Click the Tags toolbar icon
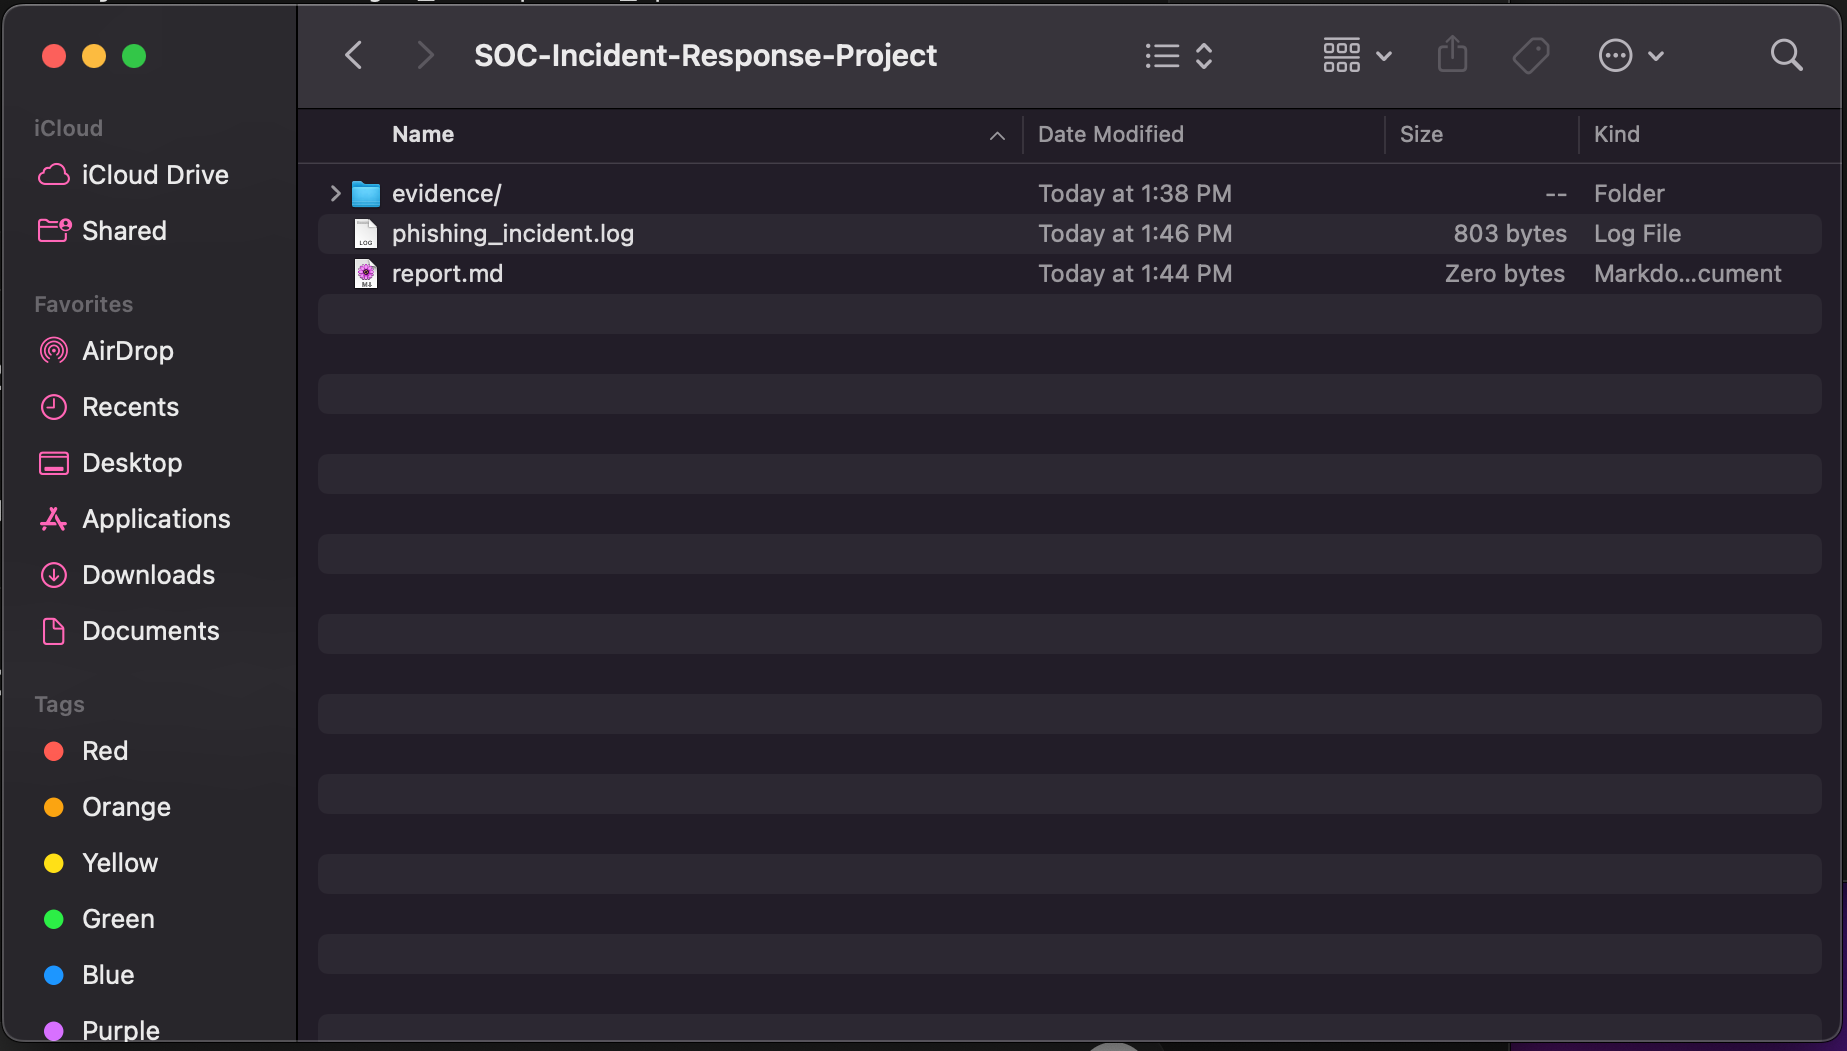The image size is (1847, 1051). coord(1530,55)
